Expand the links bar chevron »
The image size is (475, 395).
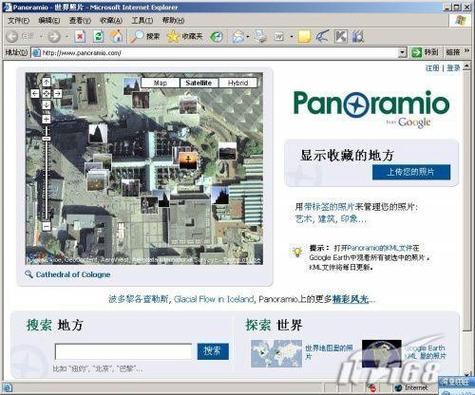[x=466, y=51]
